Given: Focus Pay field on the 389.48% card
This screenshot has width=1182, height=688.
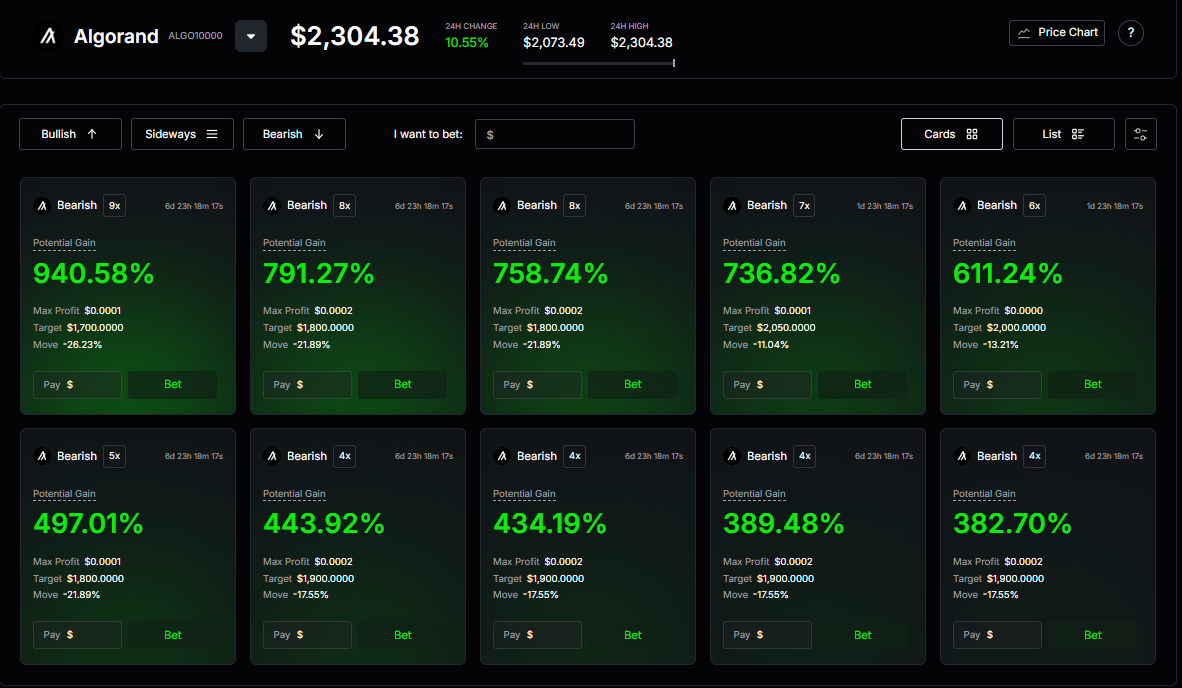Looking at the screenshot, I should (x=767, y=635).
